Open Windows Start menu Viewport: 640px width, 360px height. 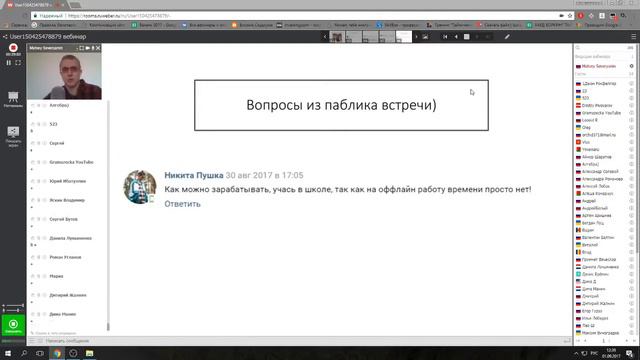click(x=8, y=353)
